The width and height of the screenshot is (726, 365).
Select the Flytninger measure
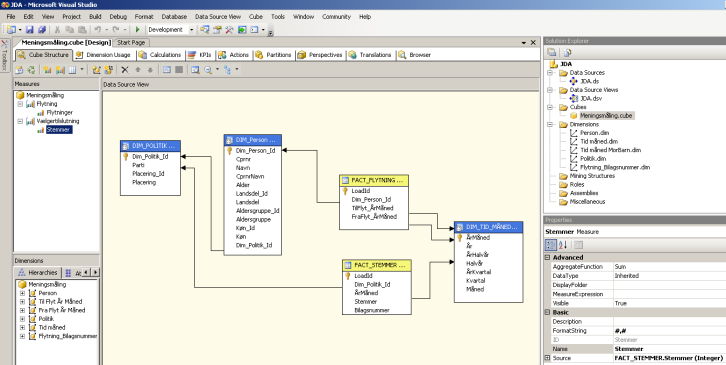coord(60,113)
